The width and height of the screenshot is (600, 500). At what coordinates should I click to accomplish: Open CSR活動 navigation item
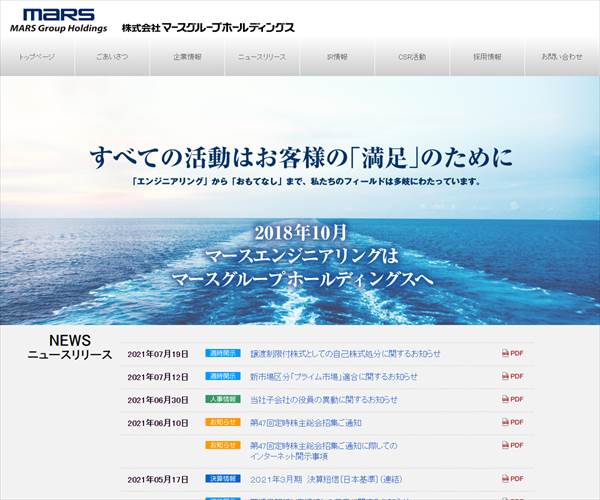[x=412, y=57]
